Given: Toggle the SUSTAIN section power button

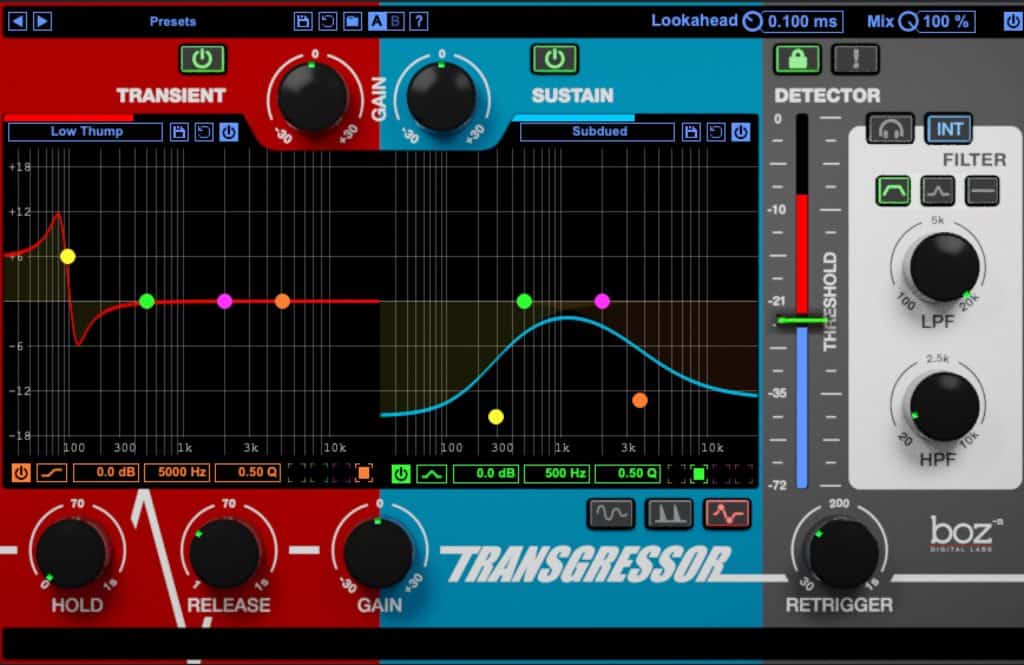Looking at the screenshot, I should tap(555, 59).
